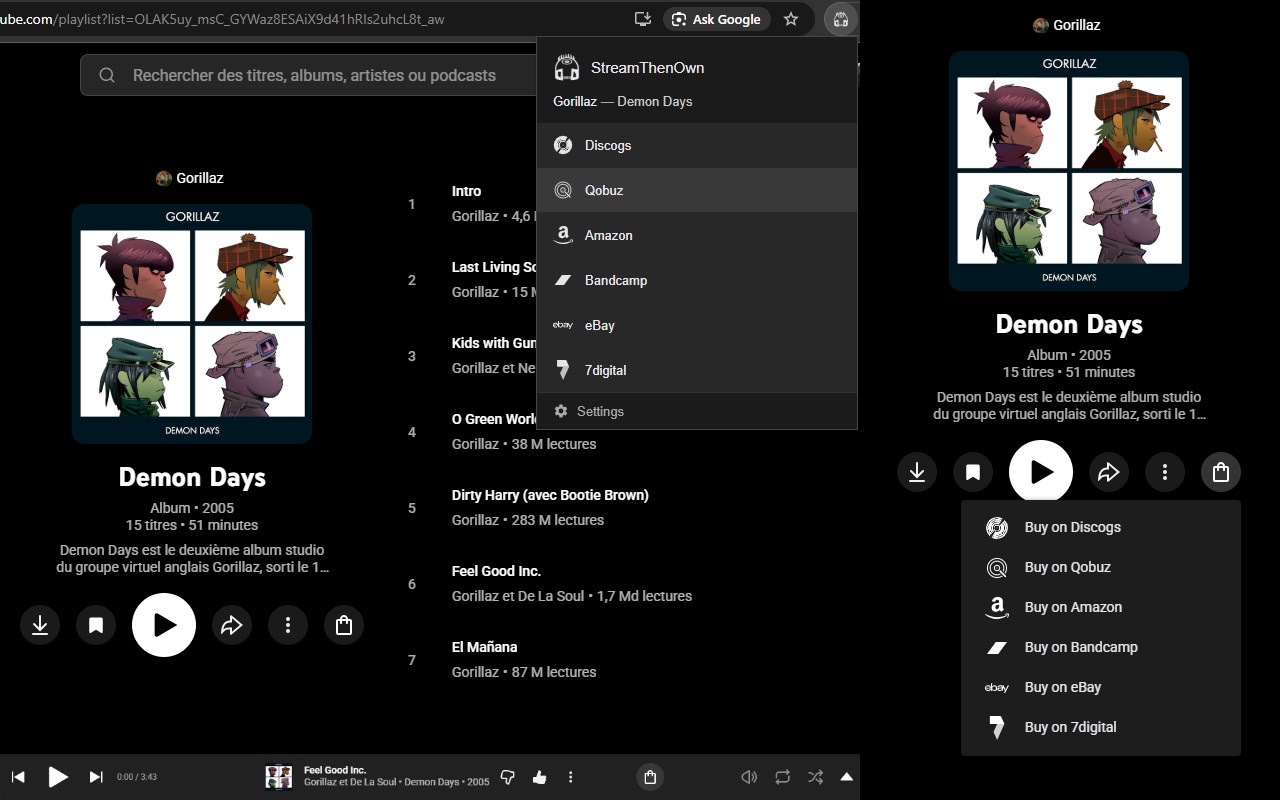The width and height of the screenshot is (1280, 800).
Task: Select Discogs in StreamThenOwn popup
Action: (697, 146)
